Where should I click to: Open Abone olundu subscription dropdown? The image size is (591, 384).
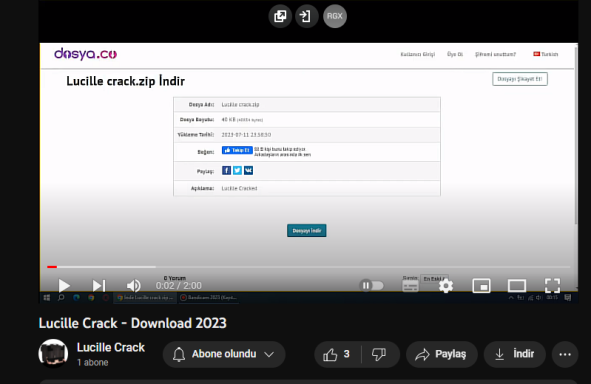224,354
